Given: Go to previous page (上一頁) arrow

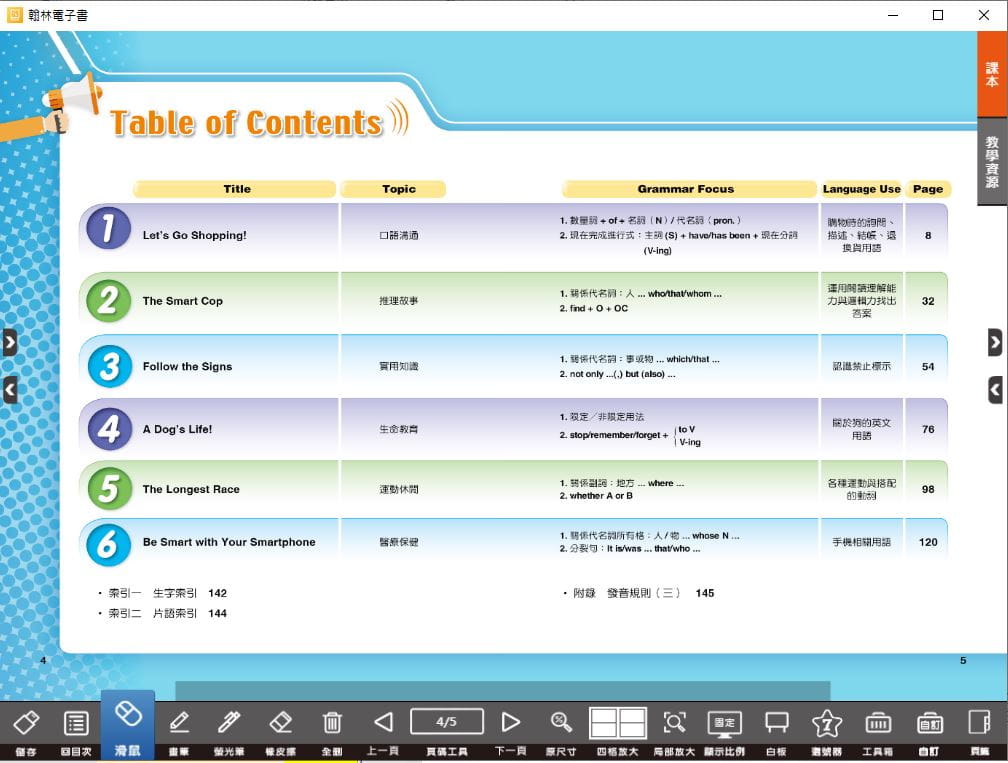Looking at the screenshot, I should 383,722.
